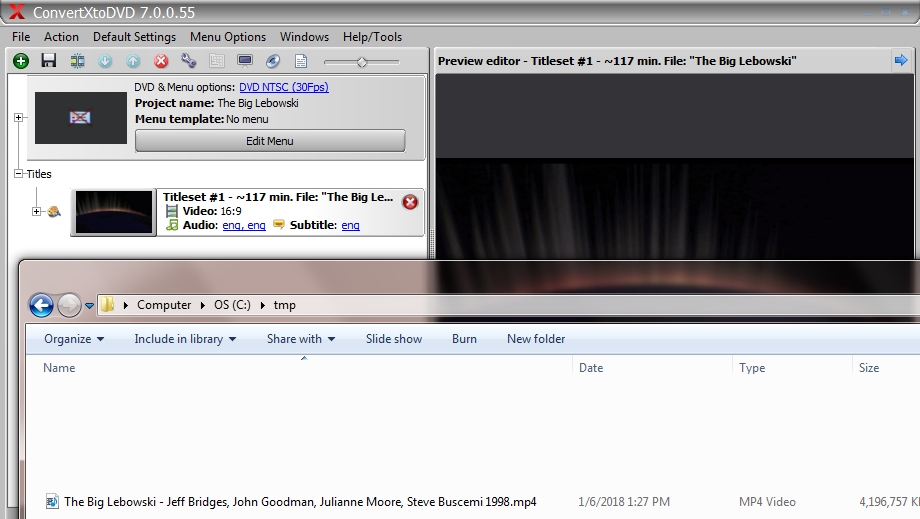
Task: Click the red remove icon in toolbar
Action: (161, 61)
